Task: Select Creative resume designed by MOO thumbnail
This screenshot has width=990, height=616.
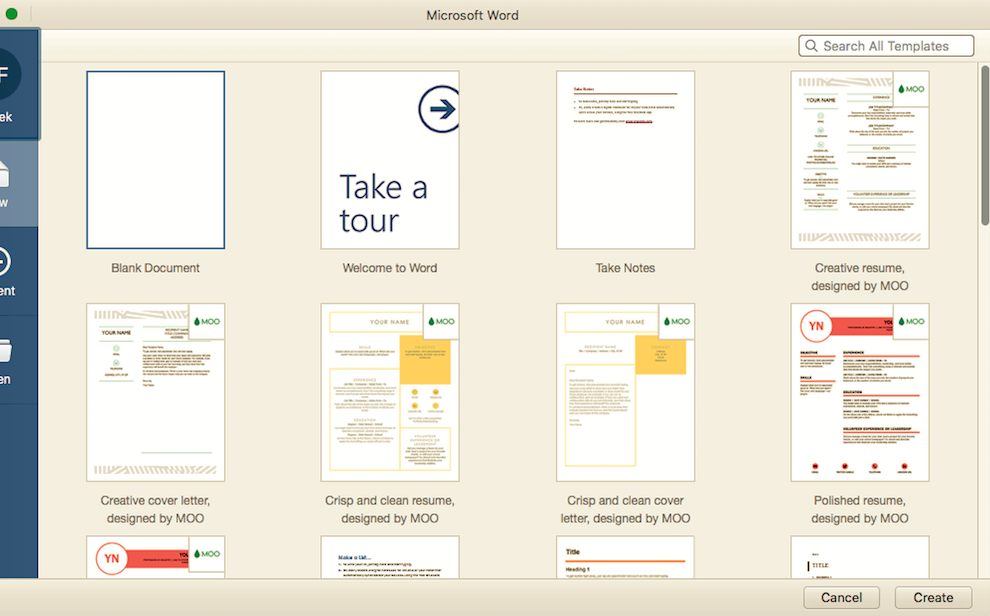Action: click(860, 160)
